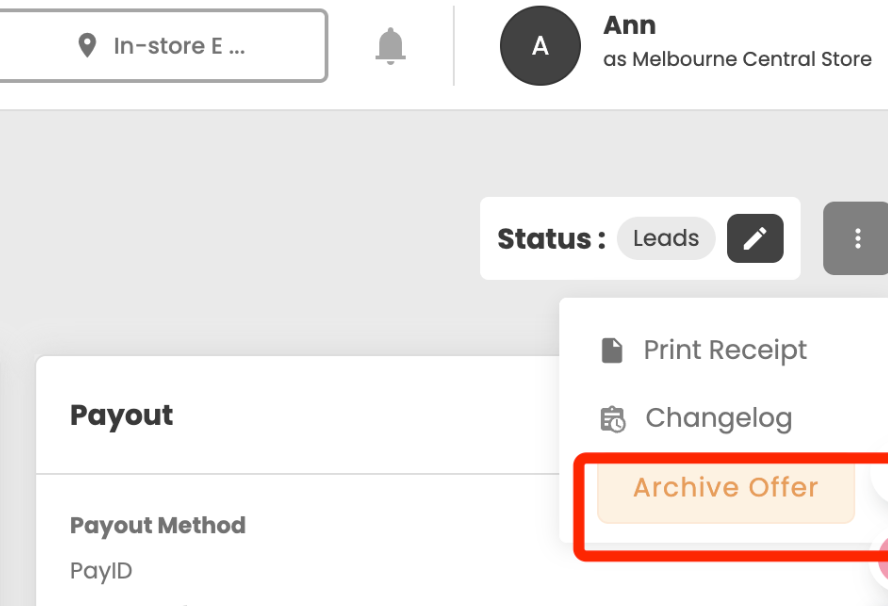Click the Status label
Screen dimensions: 888x606
click(x=552, y=239)
